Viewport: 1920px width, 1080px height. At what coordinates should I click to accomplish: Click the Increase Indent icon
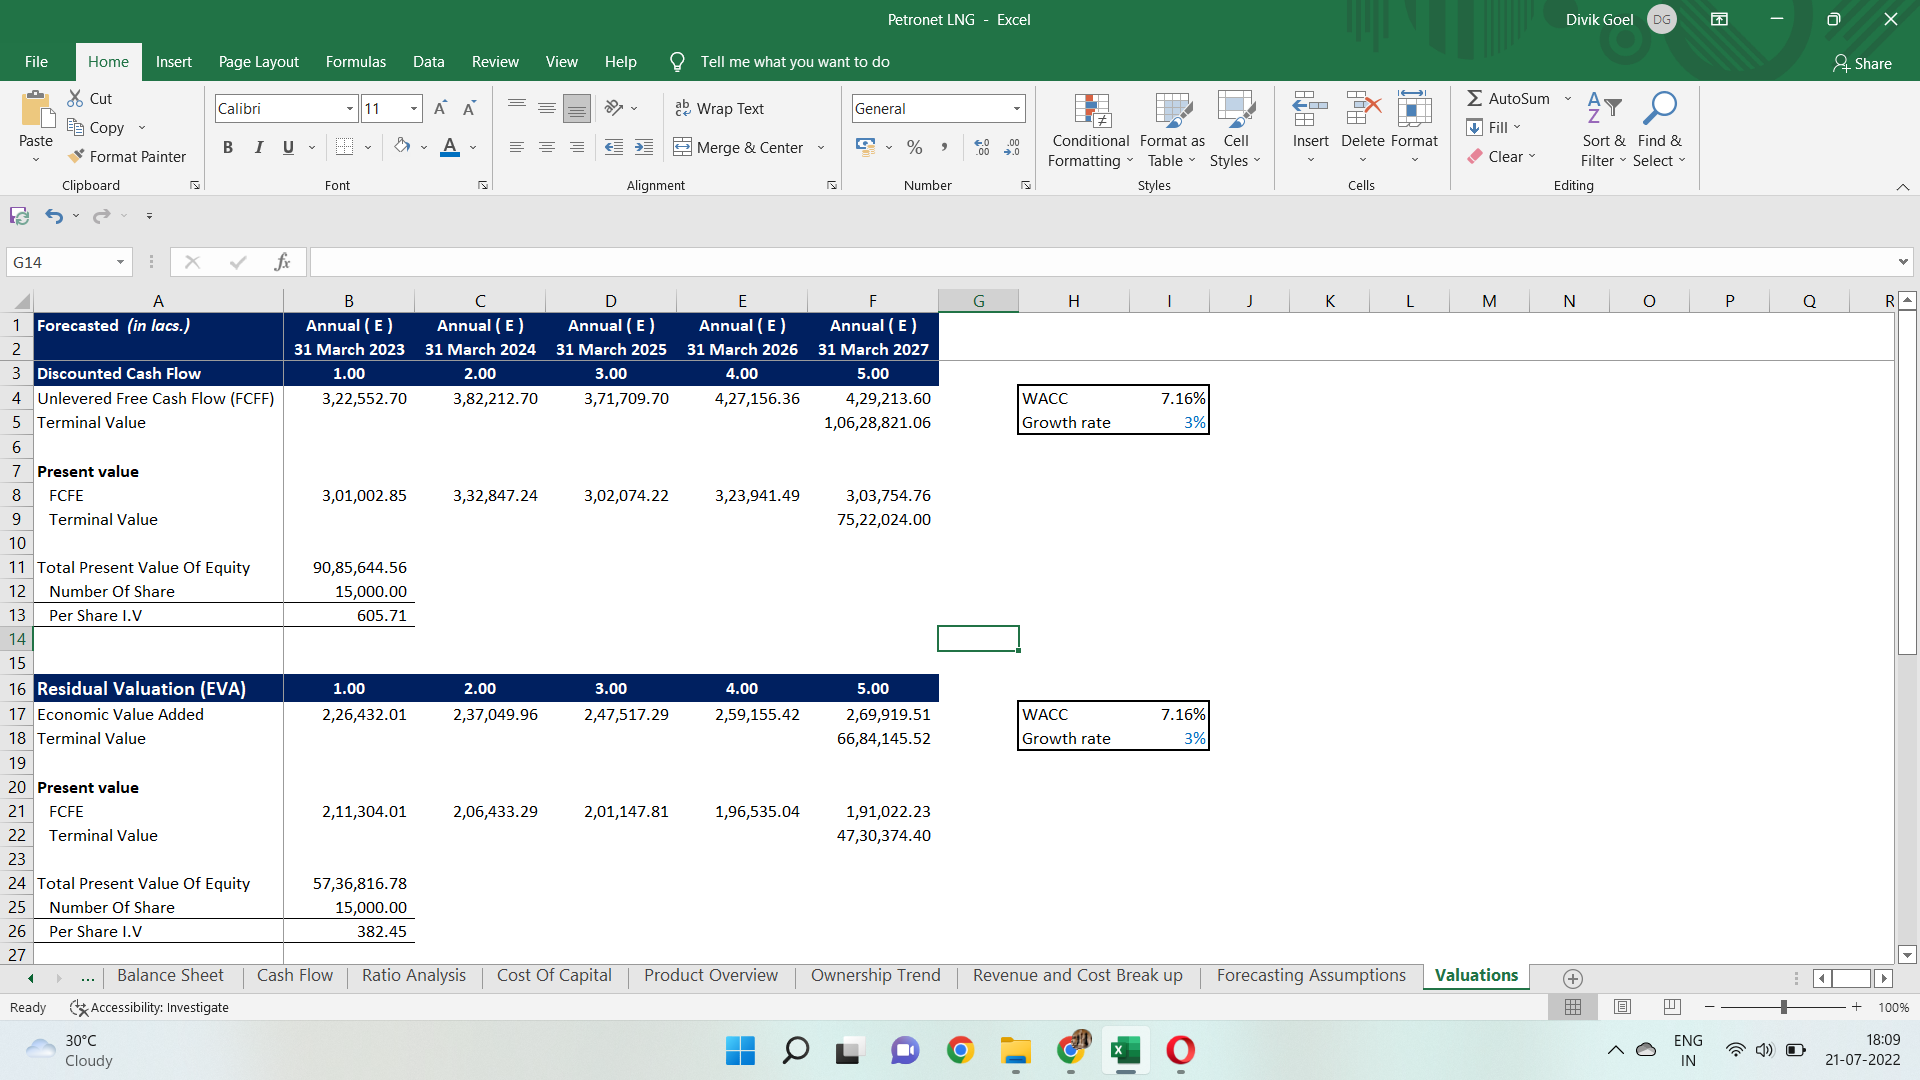644,147
